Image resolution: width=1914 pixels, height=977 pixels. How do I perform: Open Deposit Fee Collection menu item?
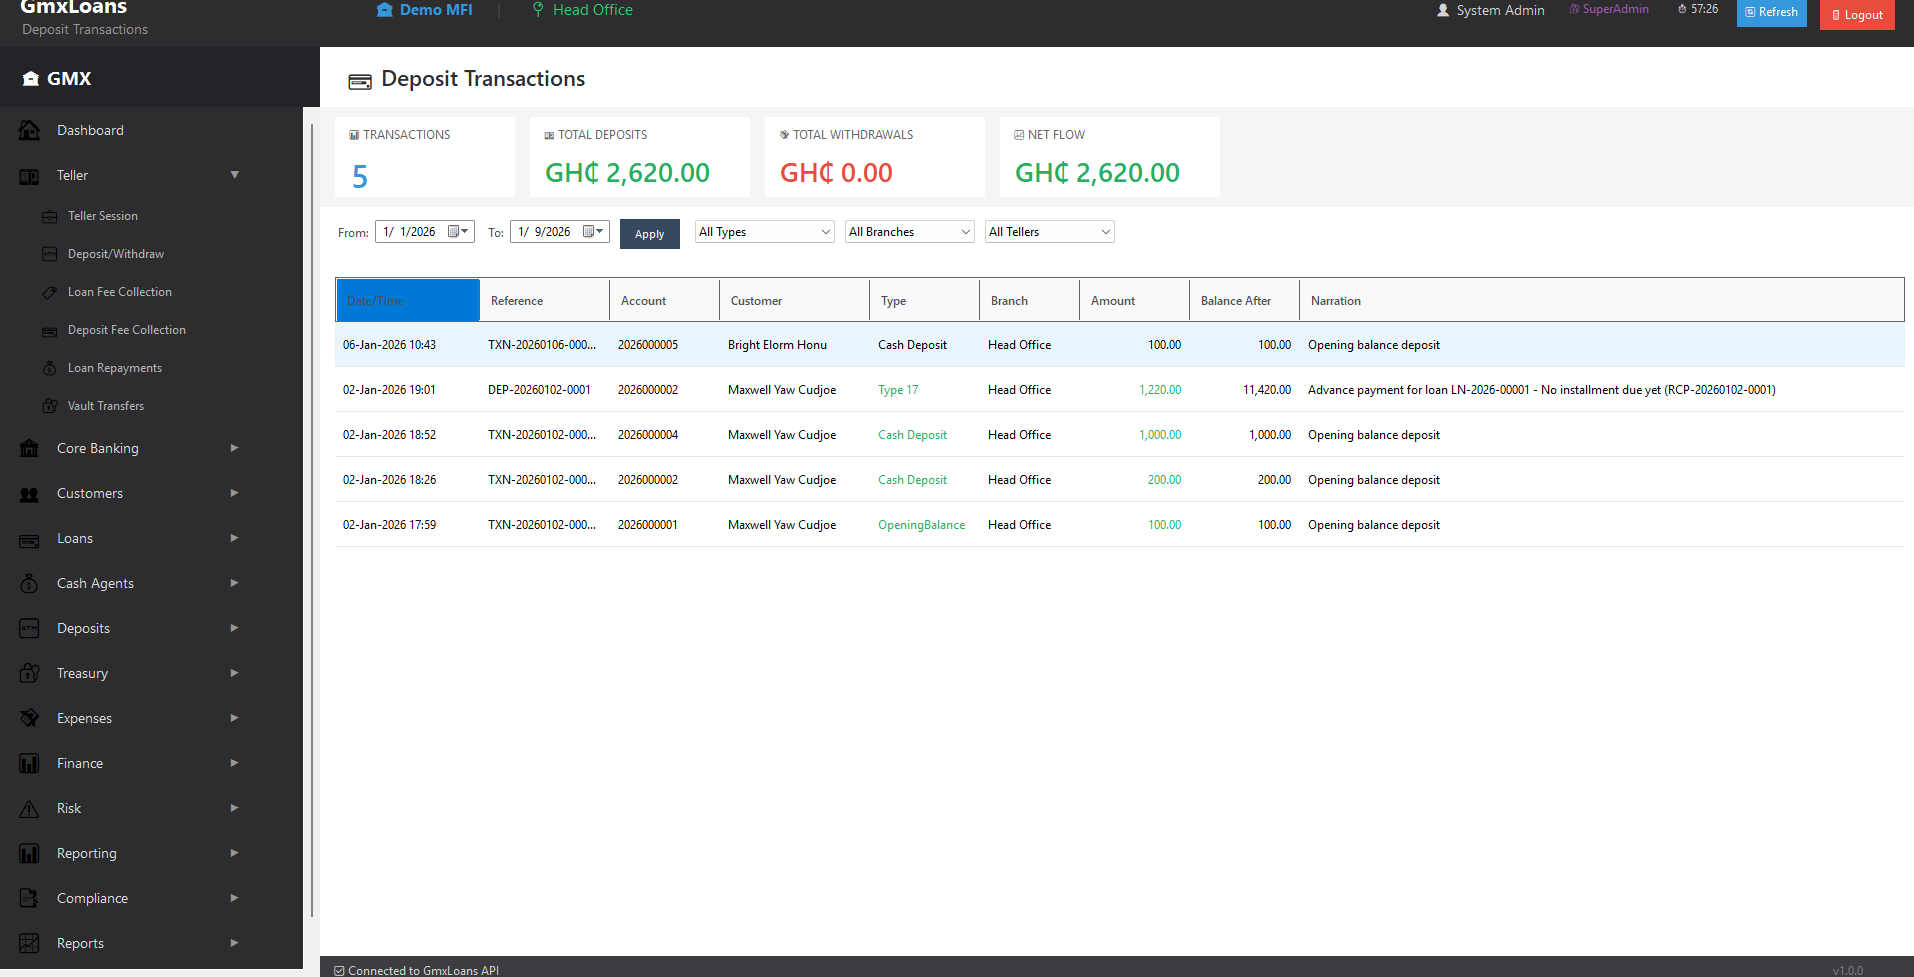[x=127, y=330]
